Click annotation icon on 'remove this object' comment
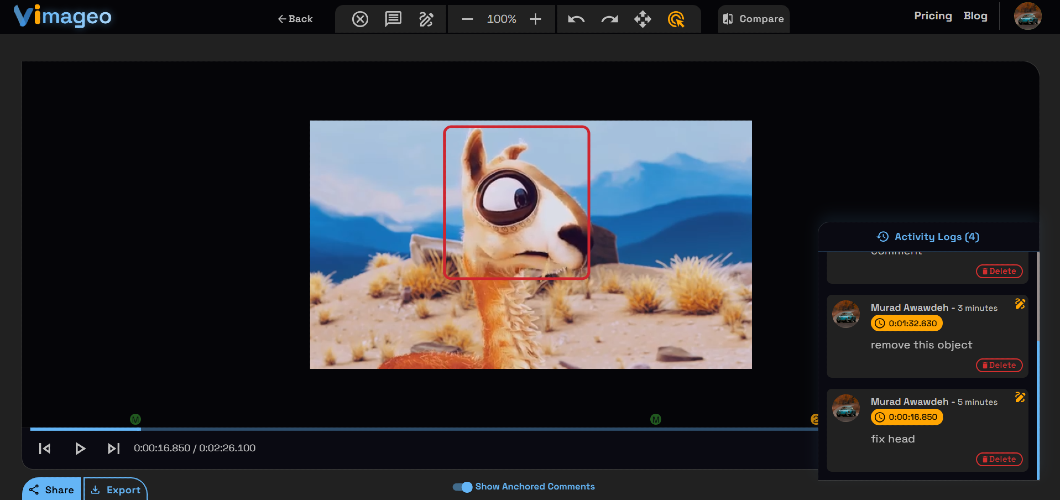The width and height of the screenshot is (1060, 500). pos(1020,303)
